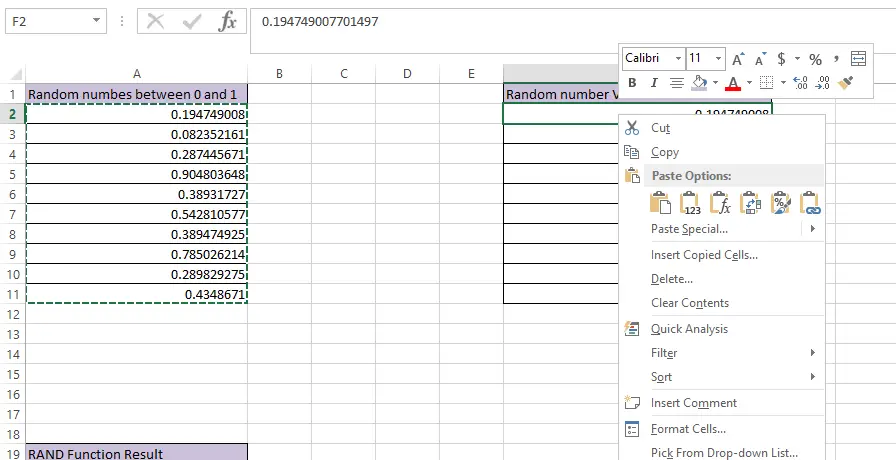Click the Merge & Center icon
The height and width of the screenshot is (460, 896).
point(858,59)
